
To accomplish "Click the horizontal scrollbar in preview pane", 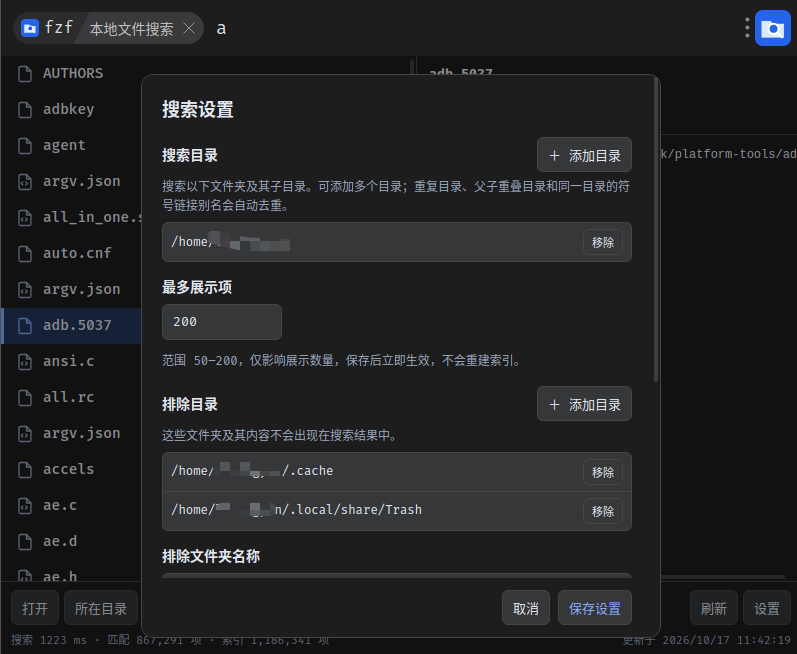I will (722, 577).
